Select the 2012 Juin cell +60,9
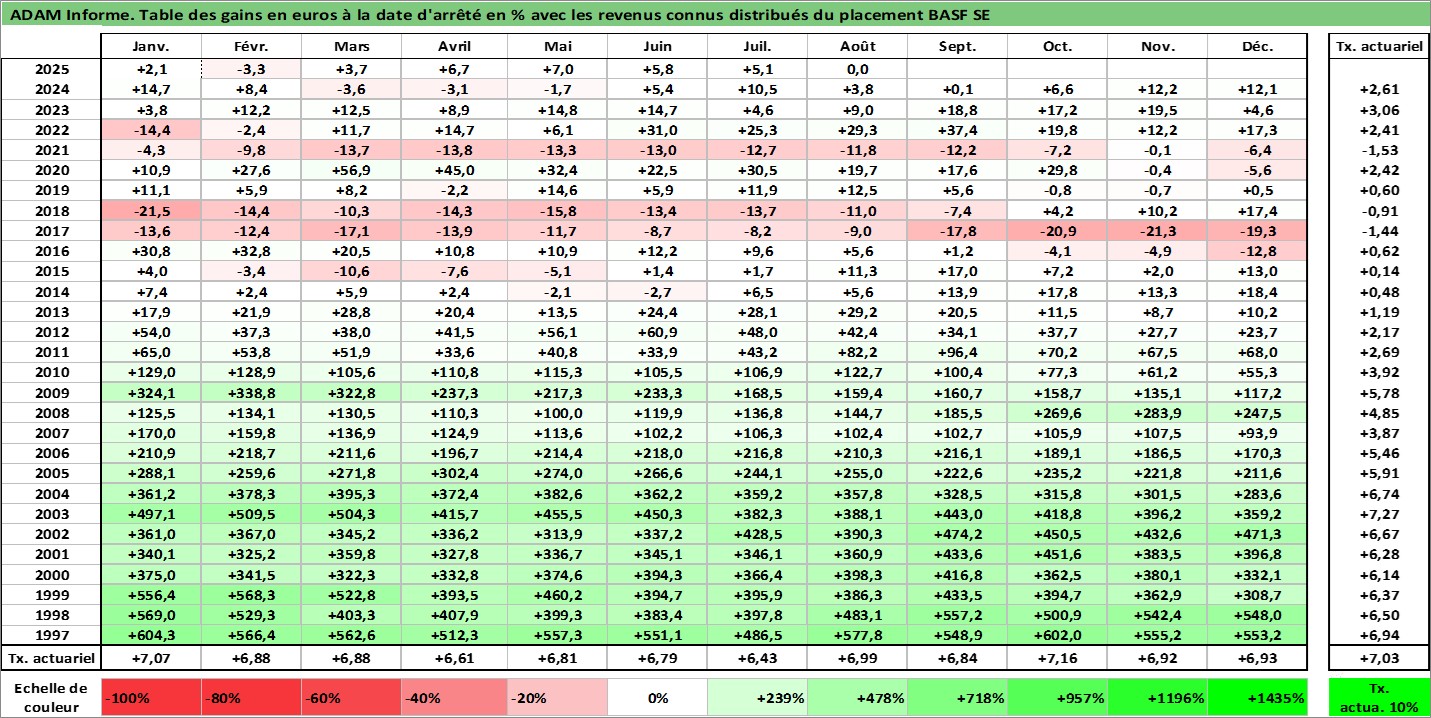This screenshot has width=1431, height=718. pyautogui.click(x=657, y=332)
